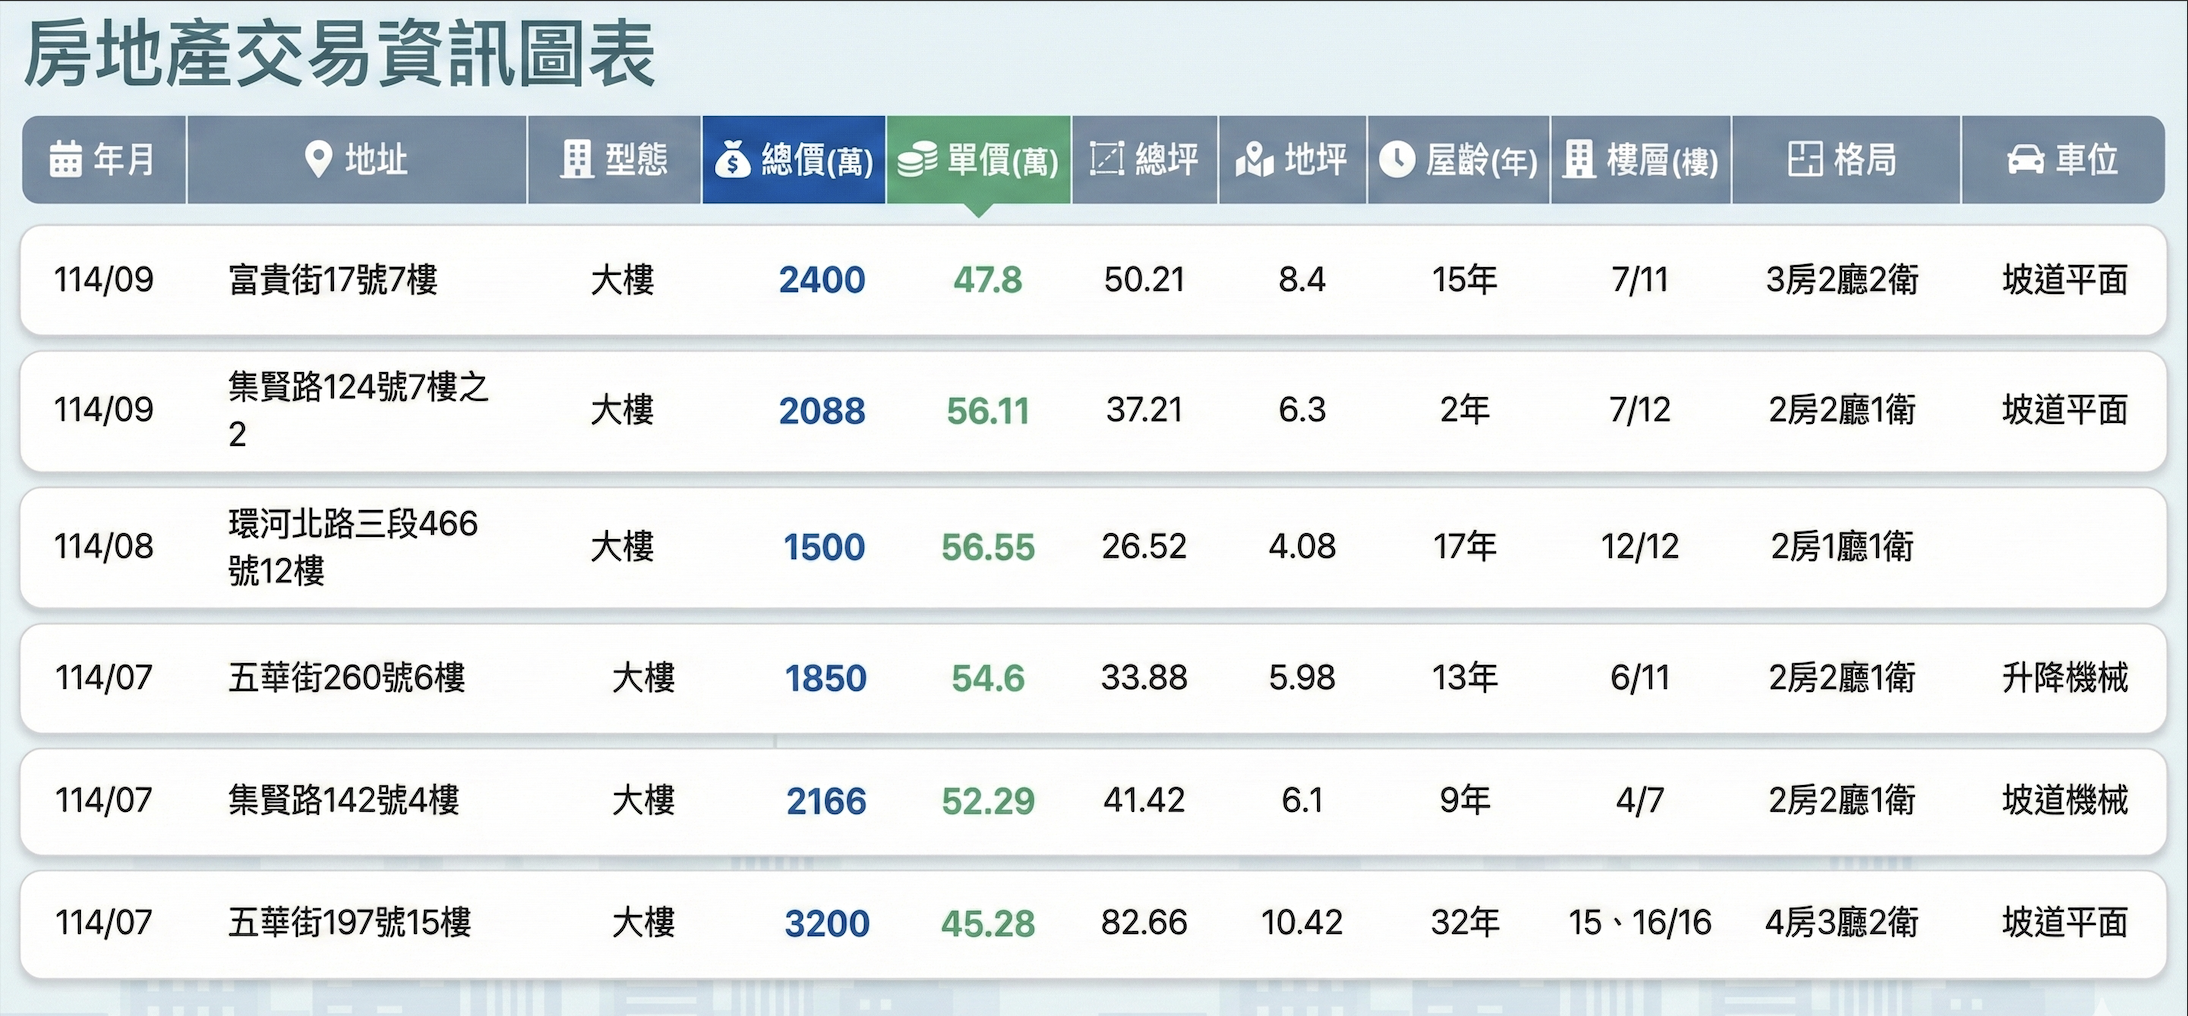Screen dimensions: 2188x1016
Task: Click total area value 50.21
Action: 1145,280
